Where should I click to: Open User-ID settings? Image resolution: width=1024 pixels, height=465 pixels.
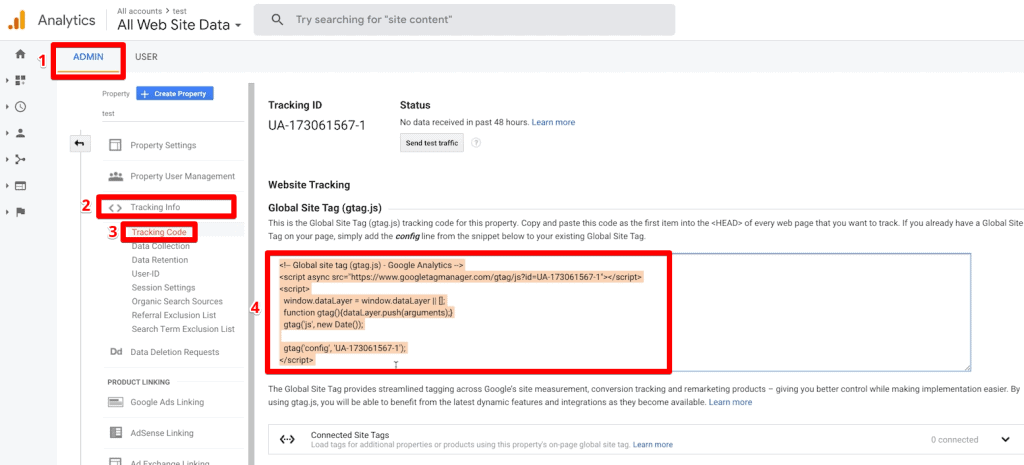(x=146, y=274)
